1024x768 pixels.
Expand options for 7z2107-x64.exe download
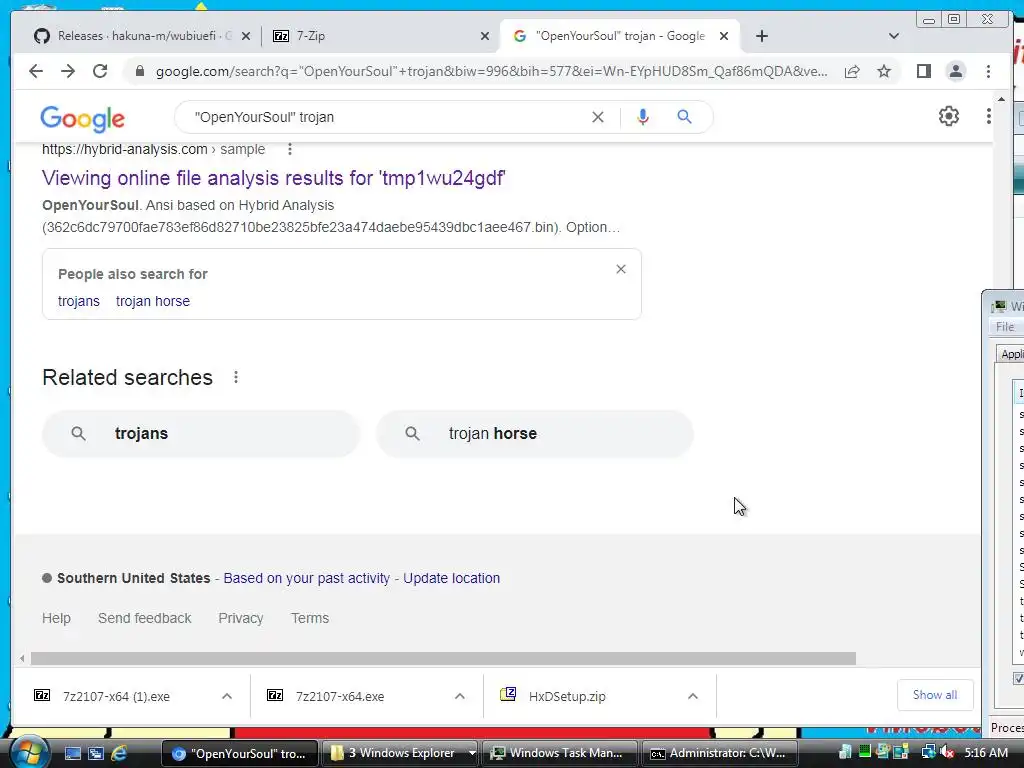460,696
